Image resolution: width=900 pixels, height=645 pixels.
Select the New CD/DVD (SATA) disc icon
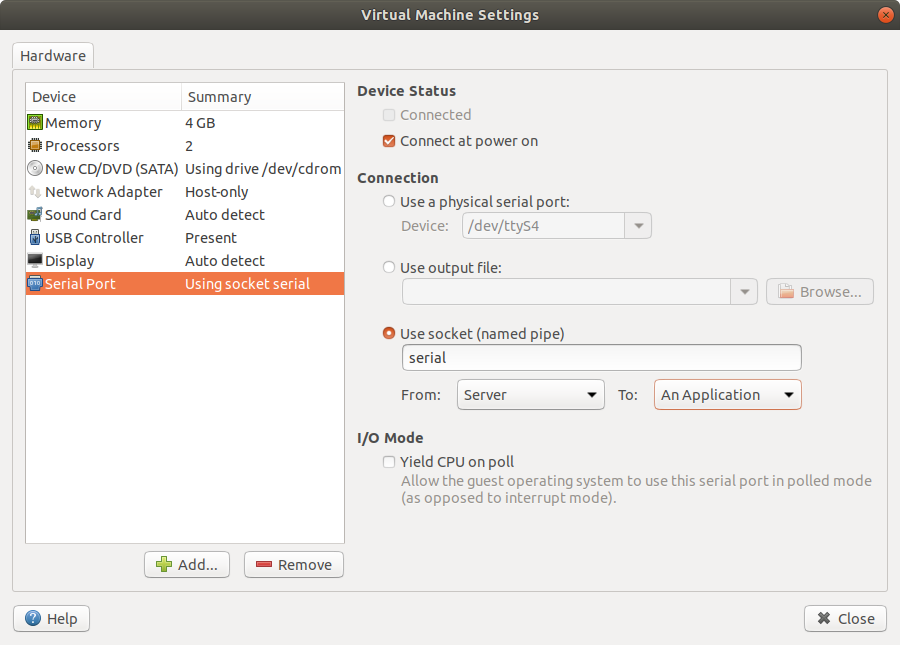tap(35, 168)
